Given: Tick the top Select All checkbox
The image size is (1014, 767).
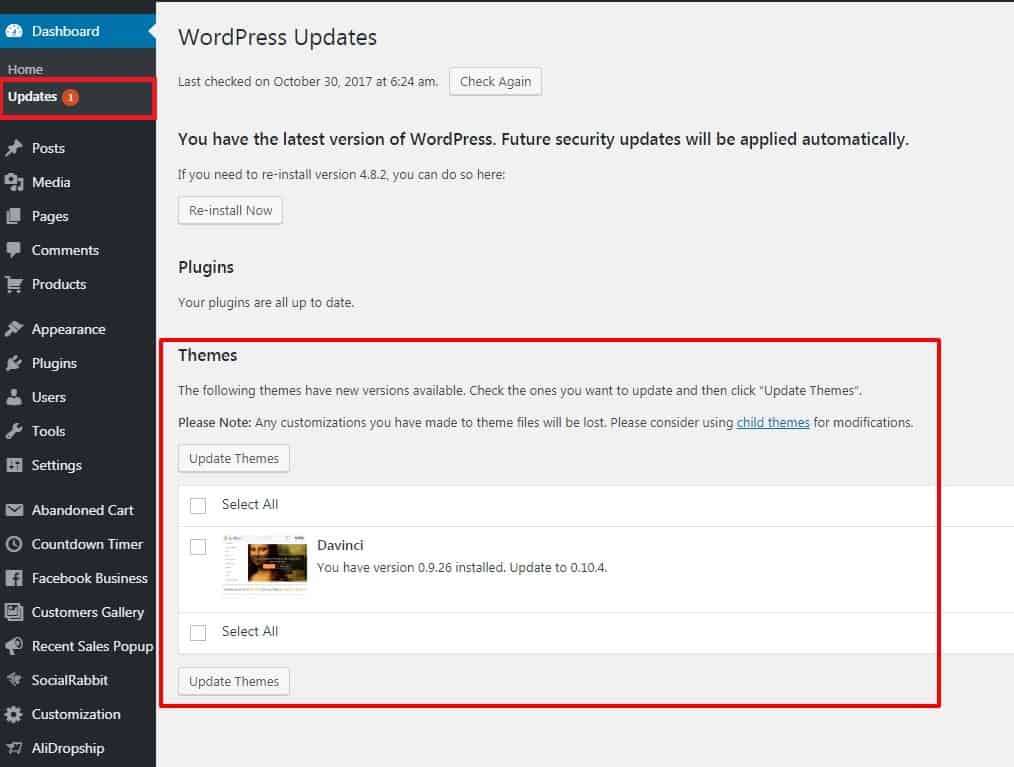Looking at the screenshot, I should click(198, 505).
